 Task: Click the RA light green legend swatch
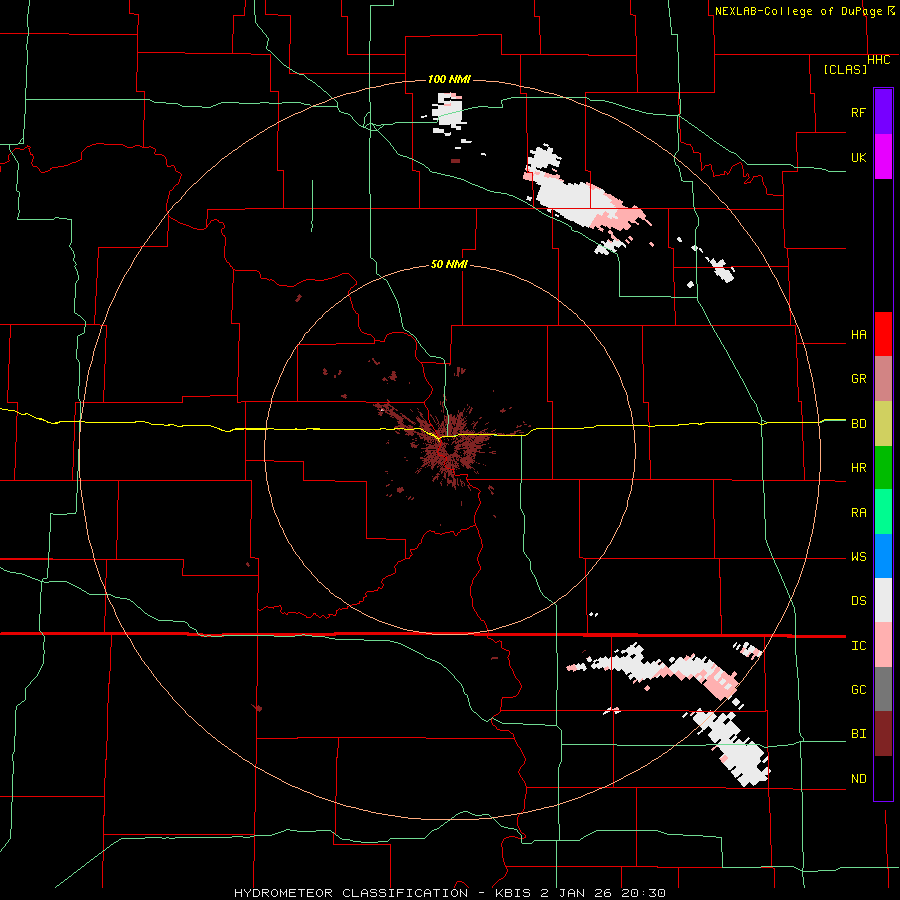click(x=883, y=512)
